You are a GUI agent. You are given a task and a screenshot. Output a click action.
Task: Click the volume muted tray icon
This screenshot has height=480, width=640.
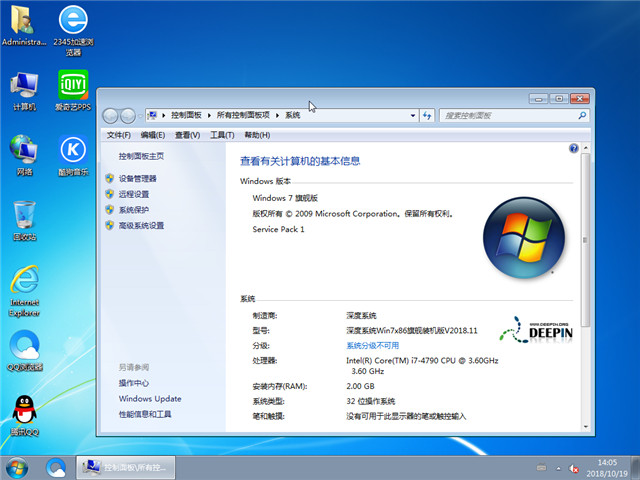tap(574, 468)
